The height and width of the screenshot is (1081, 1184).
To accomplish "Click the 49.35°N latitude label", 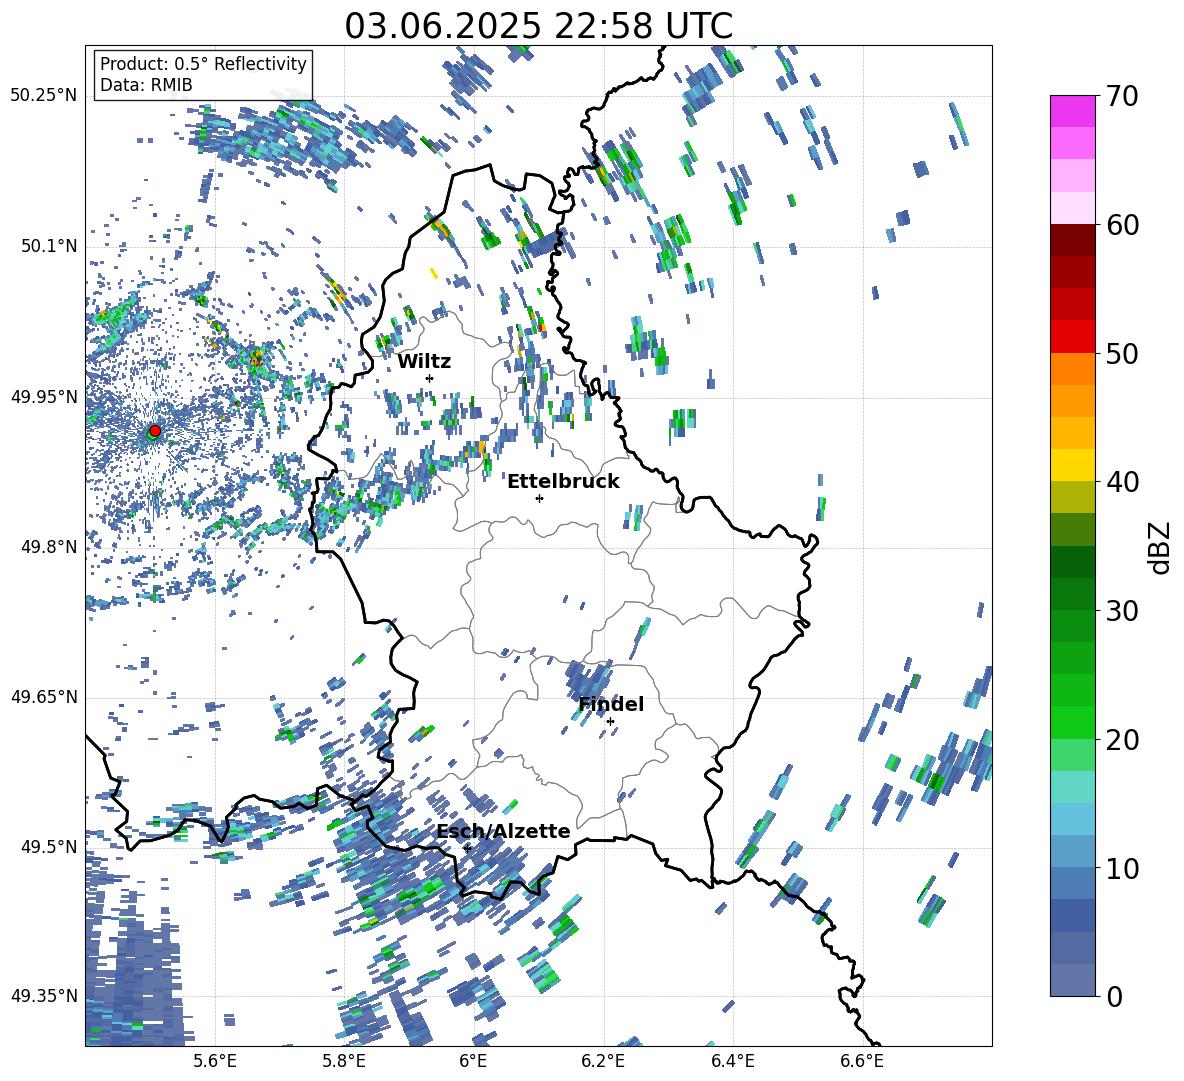I will pos(43,996).
